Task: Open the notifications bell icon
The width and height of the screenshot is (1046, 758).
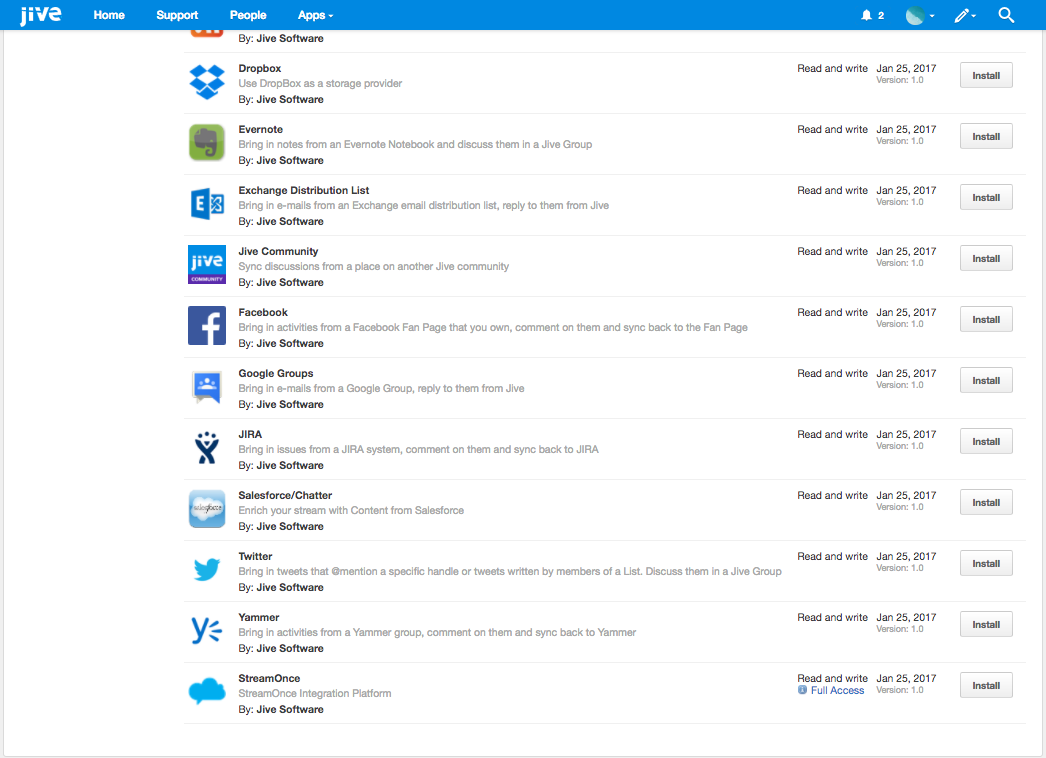Action: (x=866, y=15)
